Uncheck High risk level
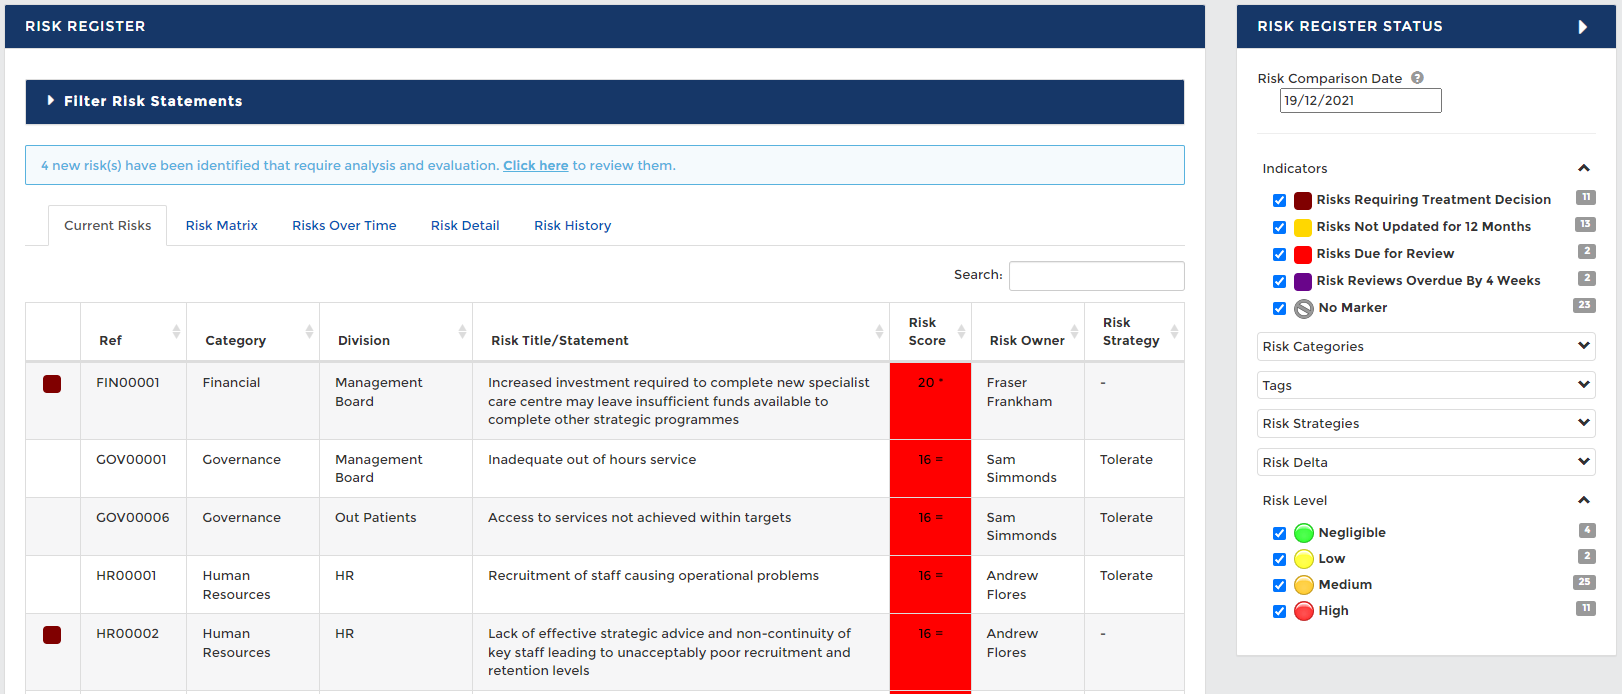1622x694 pixels. click(1279, 612)
